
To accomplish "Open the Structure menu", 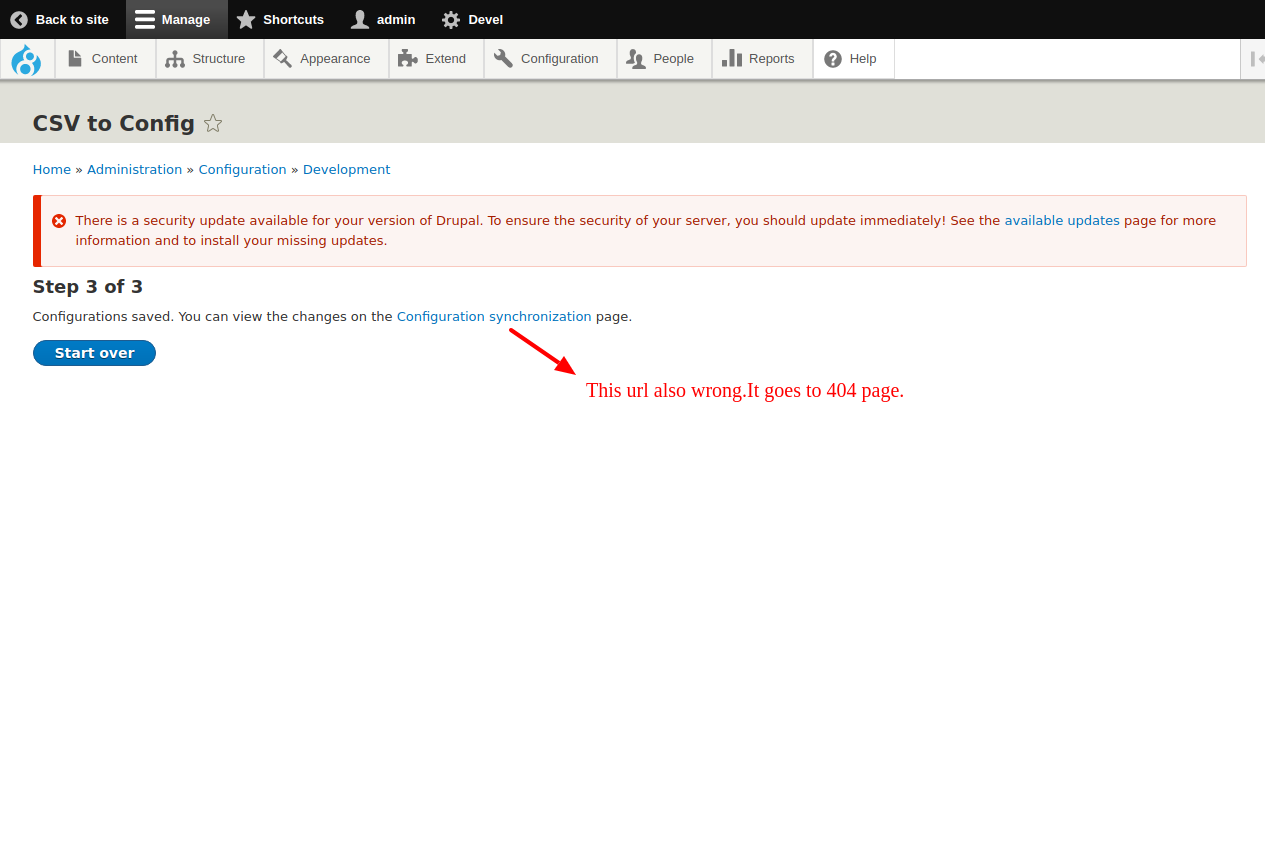I will pyautogui.click(x=210, y=59).
